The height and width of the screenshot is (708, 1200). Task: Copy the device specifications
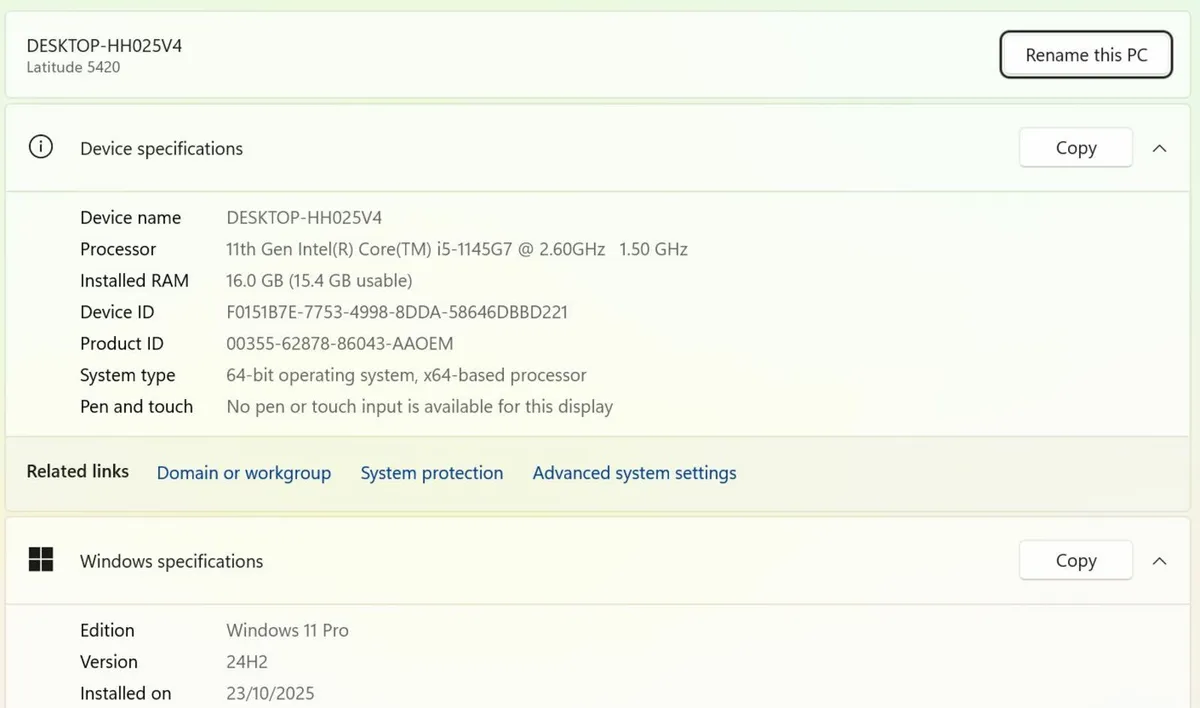click(x=1075, y=148)
